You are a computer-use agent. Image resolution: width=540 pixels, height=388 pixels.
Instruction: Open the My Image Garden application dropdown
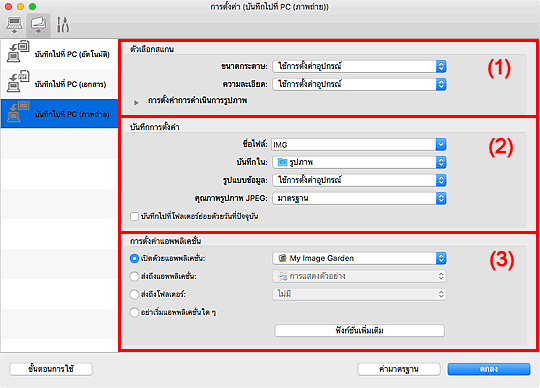click(359, 258)
